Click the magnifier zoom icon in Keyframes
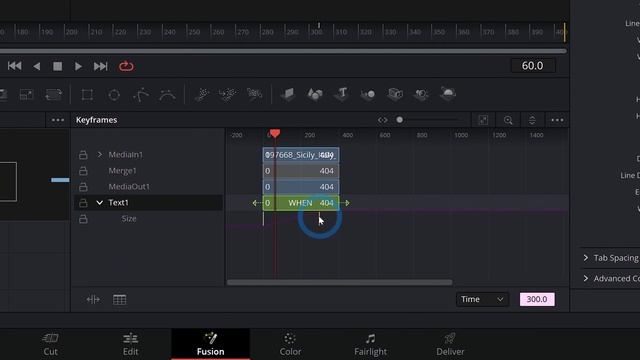This screenshot has height=360, width=640. coord(508,120)
